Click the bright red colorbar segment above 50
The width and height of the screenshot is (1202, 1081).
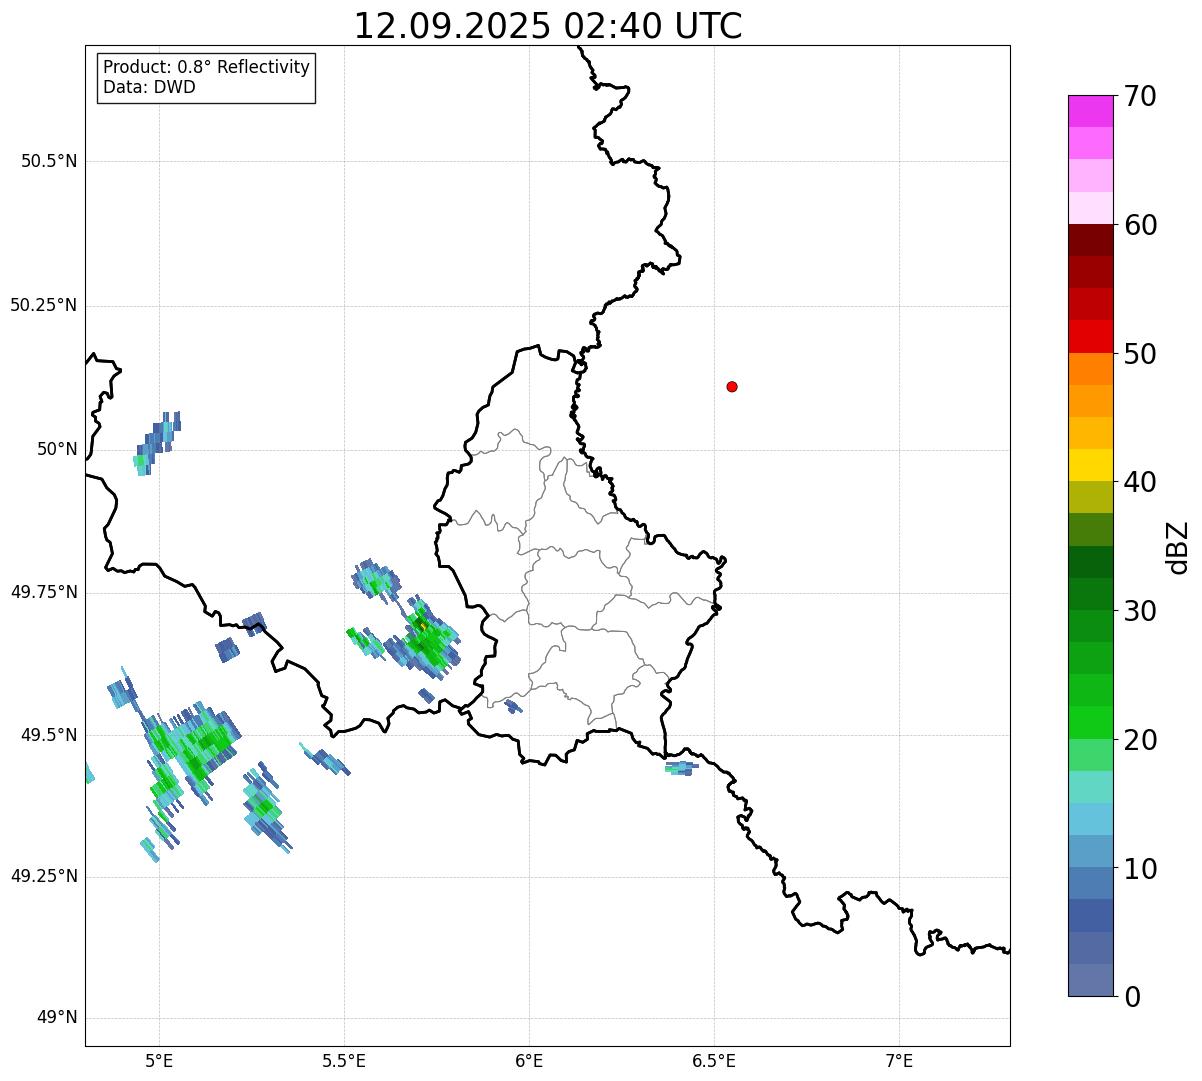(1091, 336)
